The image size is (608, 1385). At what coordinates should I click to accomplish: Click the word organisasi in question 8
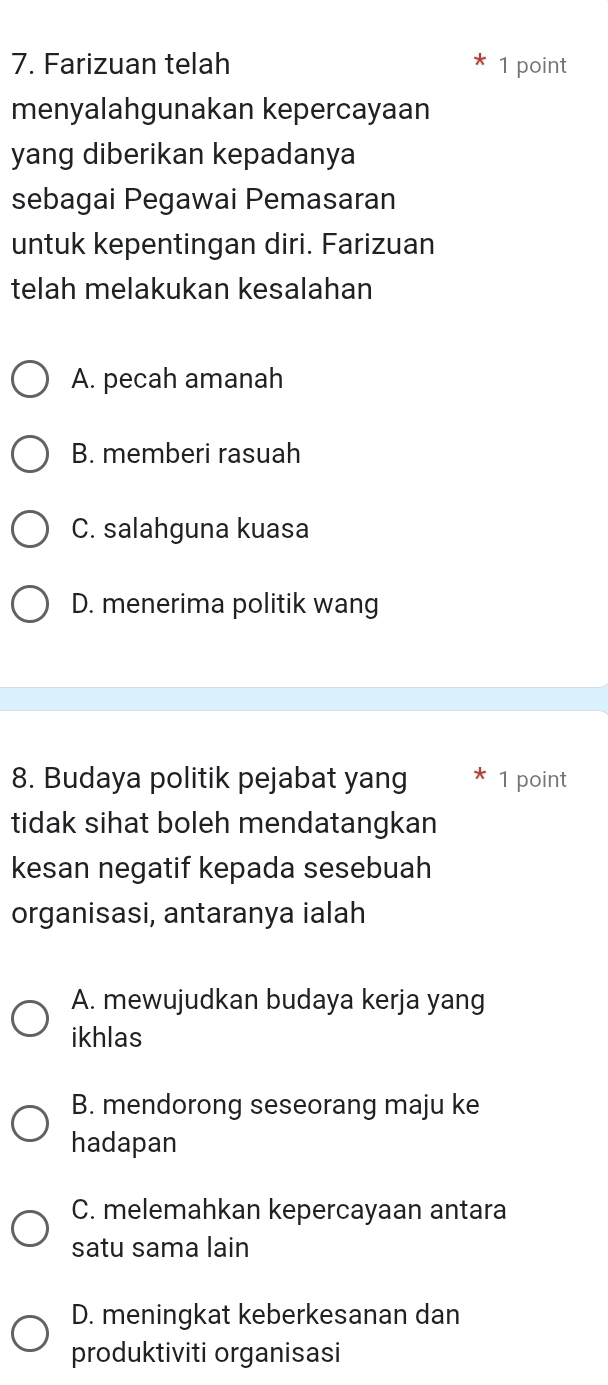click(80, 913)
